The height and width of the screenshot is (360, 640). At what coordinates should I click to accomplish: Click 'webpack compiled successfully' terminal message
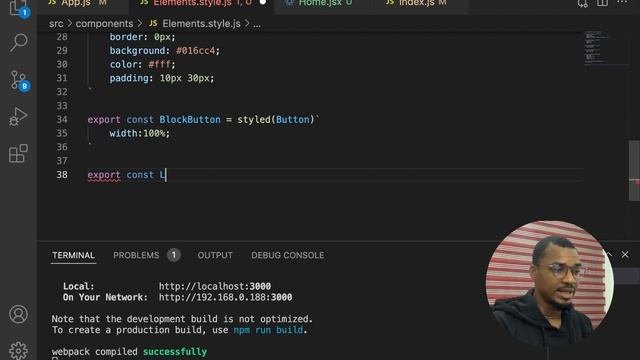point(129,352)
